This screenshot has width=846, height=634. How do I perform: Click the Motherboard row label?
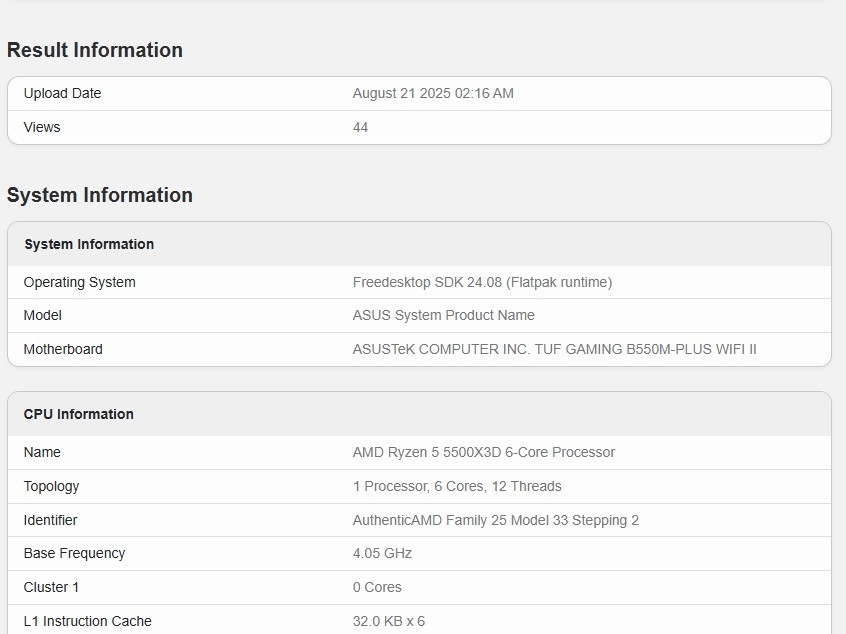(x=63, y=349)
